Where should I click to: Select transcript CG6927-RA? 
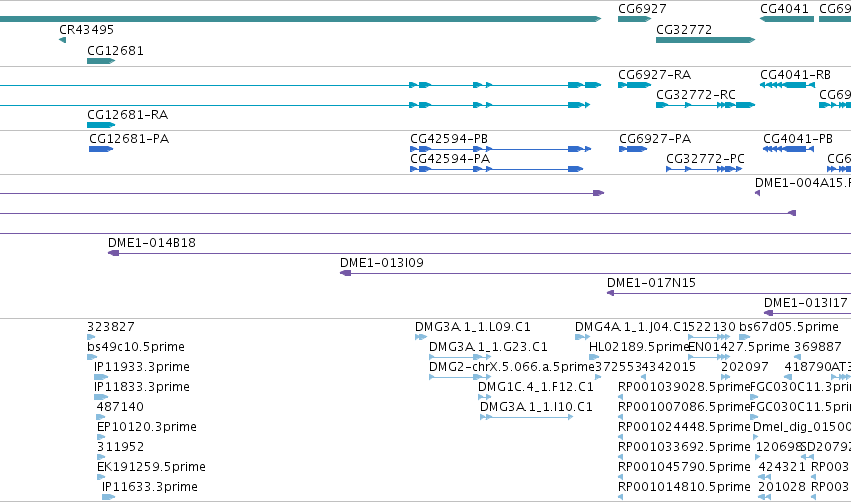coord(634,85)
